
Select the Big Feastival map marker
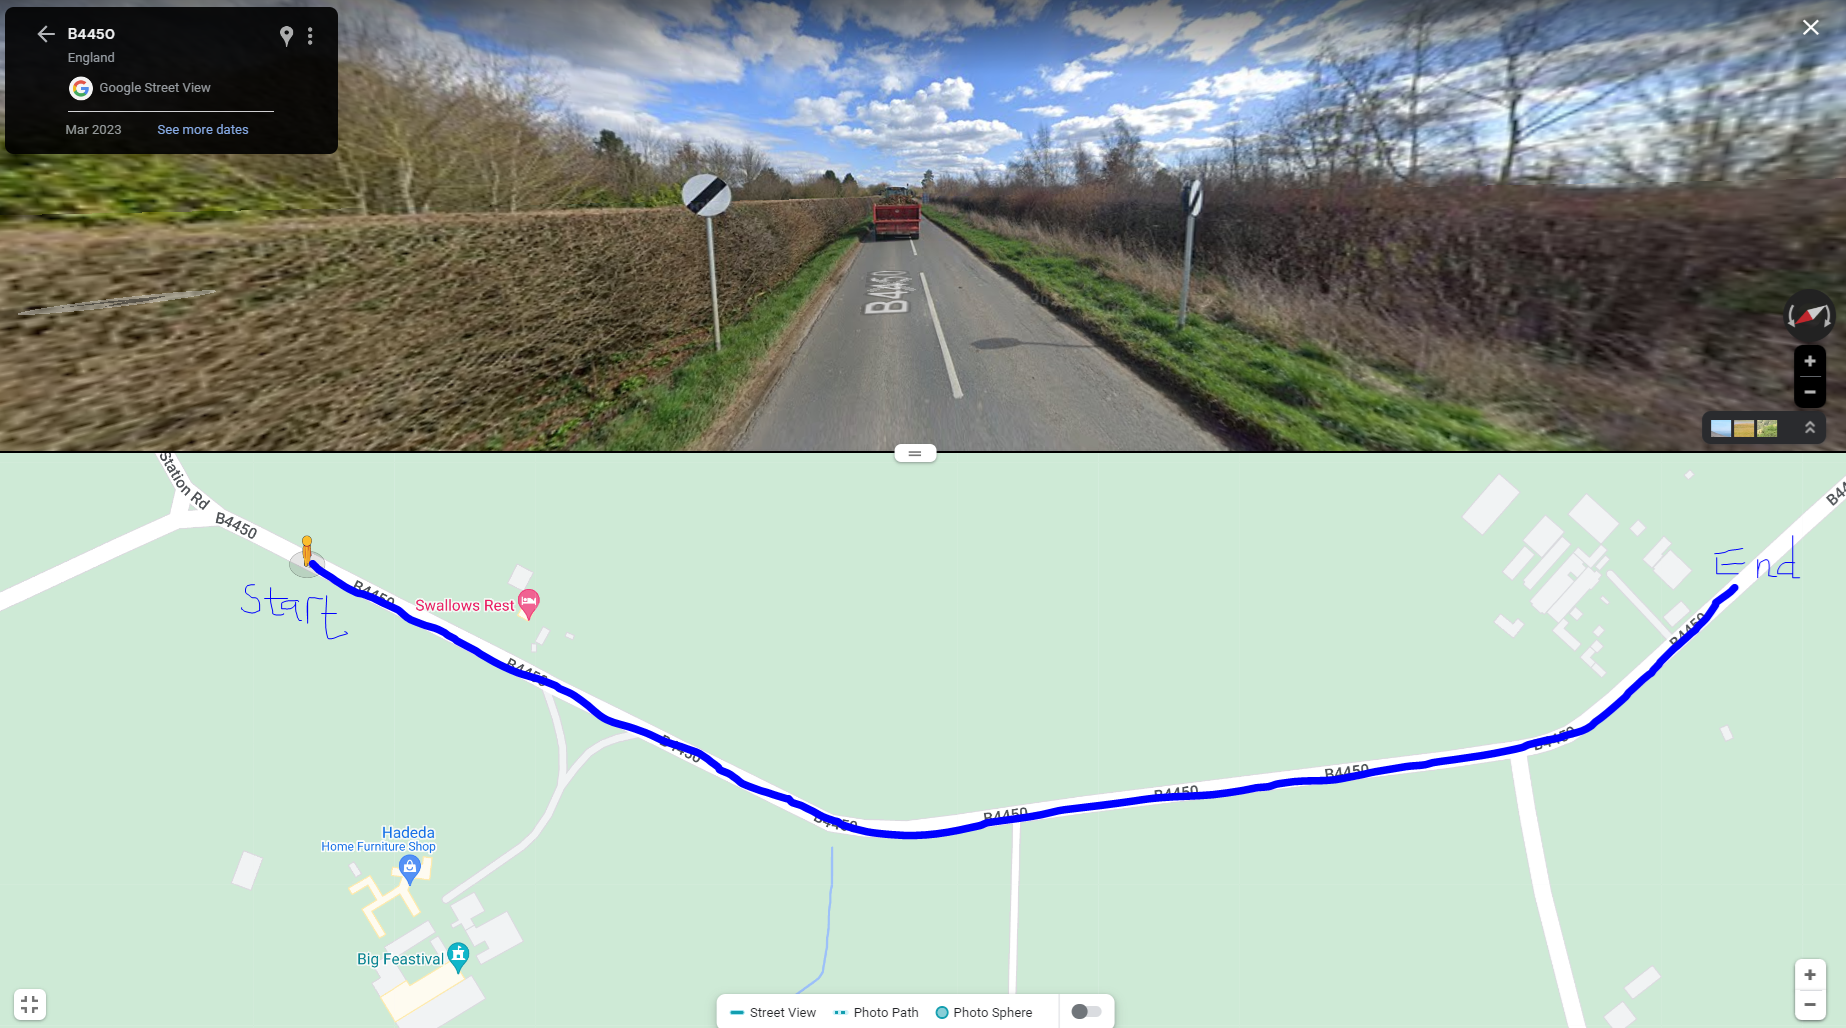[x=458, y=958]
